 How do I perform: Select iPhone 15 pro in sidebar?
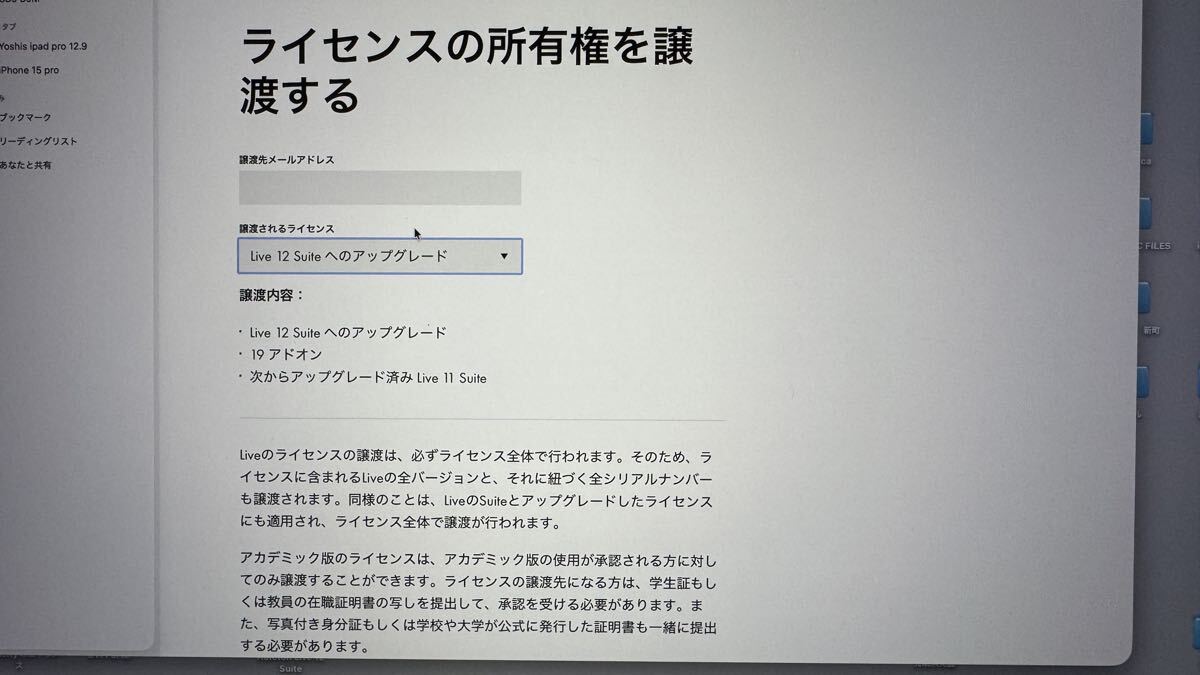(30, 71)
